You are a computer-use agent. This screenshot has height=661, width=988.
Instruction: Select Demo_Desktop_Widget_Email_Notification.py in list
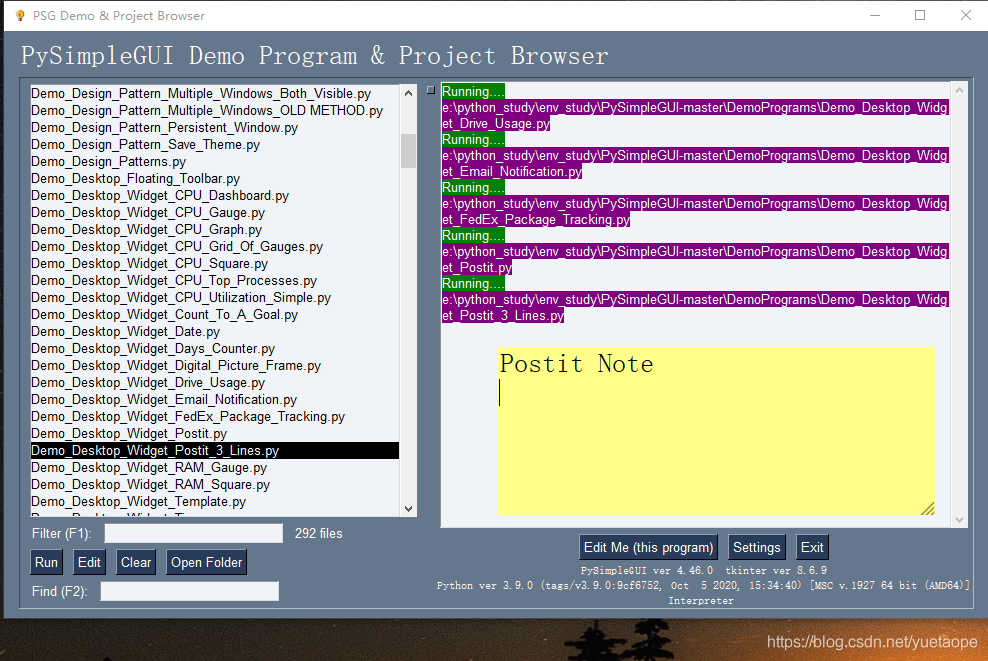point(215,399)
